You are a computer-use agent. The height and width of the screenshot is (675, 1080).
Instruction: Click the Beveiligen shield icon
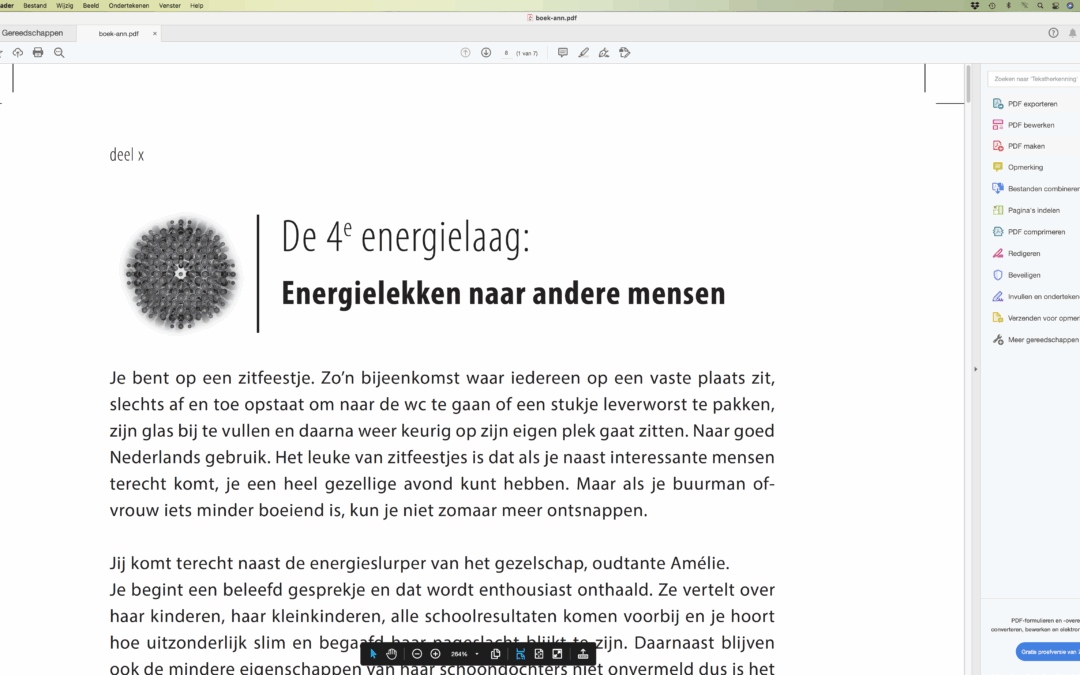point(997,275)
